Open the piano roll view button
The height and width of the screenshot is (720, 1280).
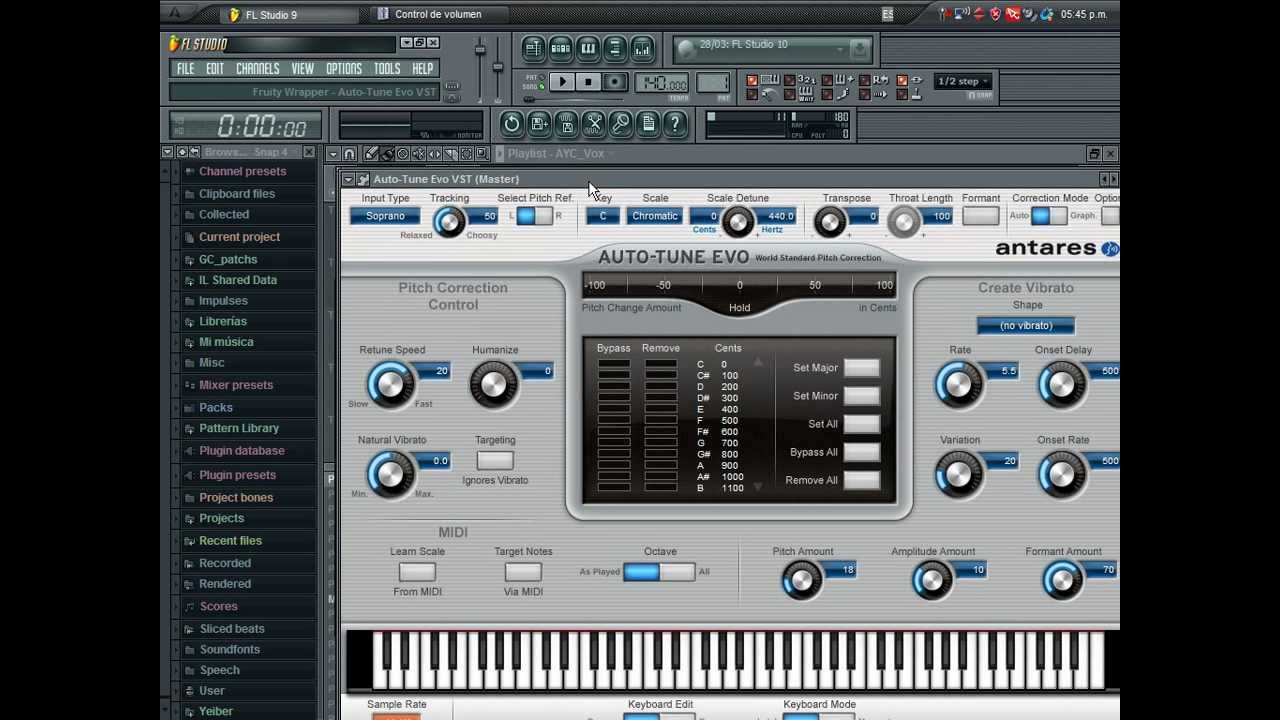[x=588, y=48]
